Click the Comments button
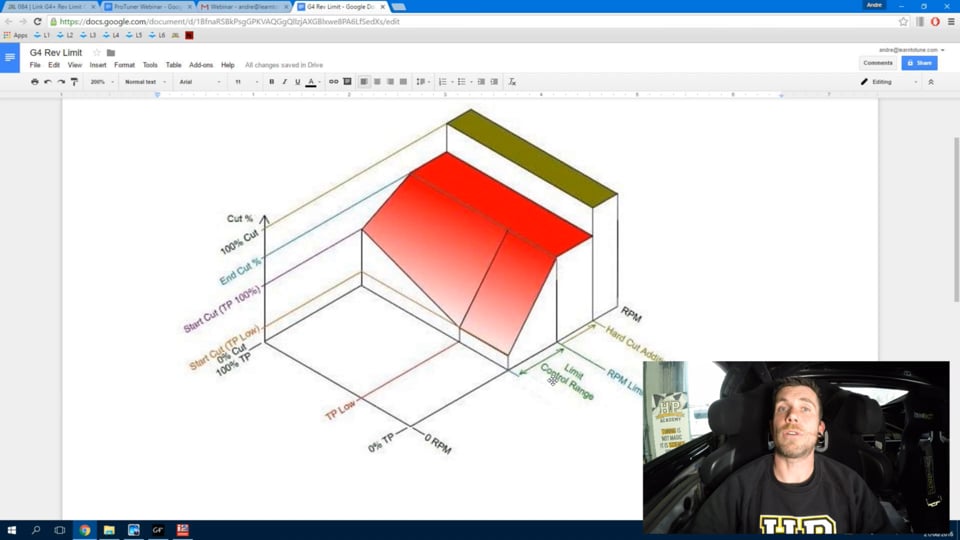This screenshot has height=540, width=960. (x=877, y=63)
